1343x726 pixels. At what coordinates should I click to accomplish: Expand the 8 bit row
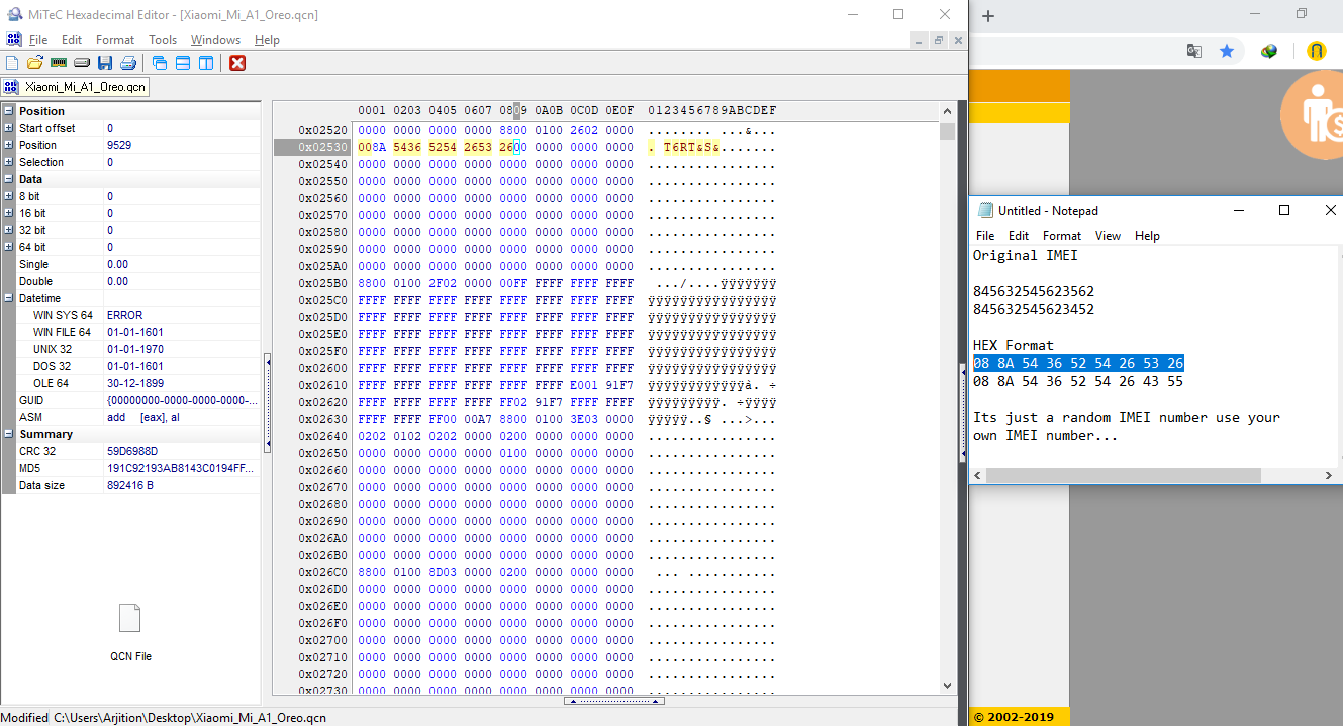[9, 196]
